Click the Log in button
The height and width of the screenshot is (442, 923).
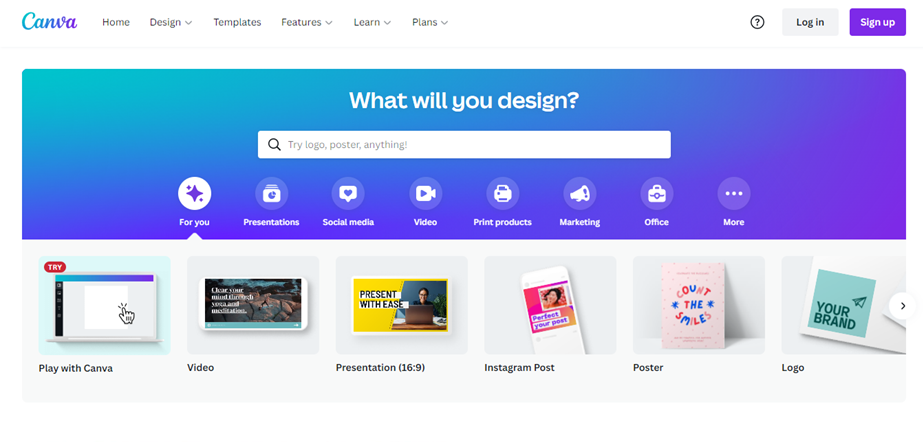pos(810,22)
